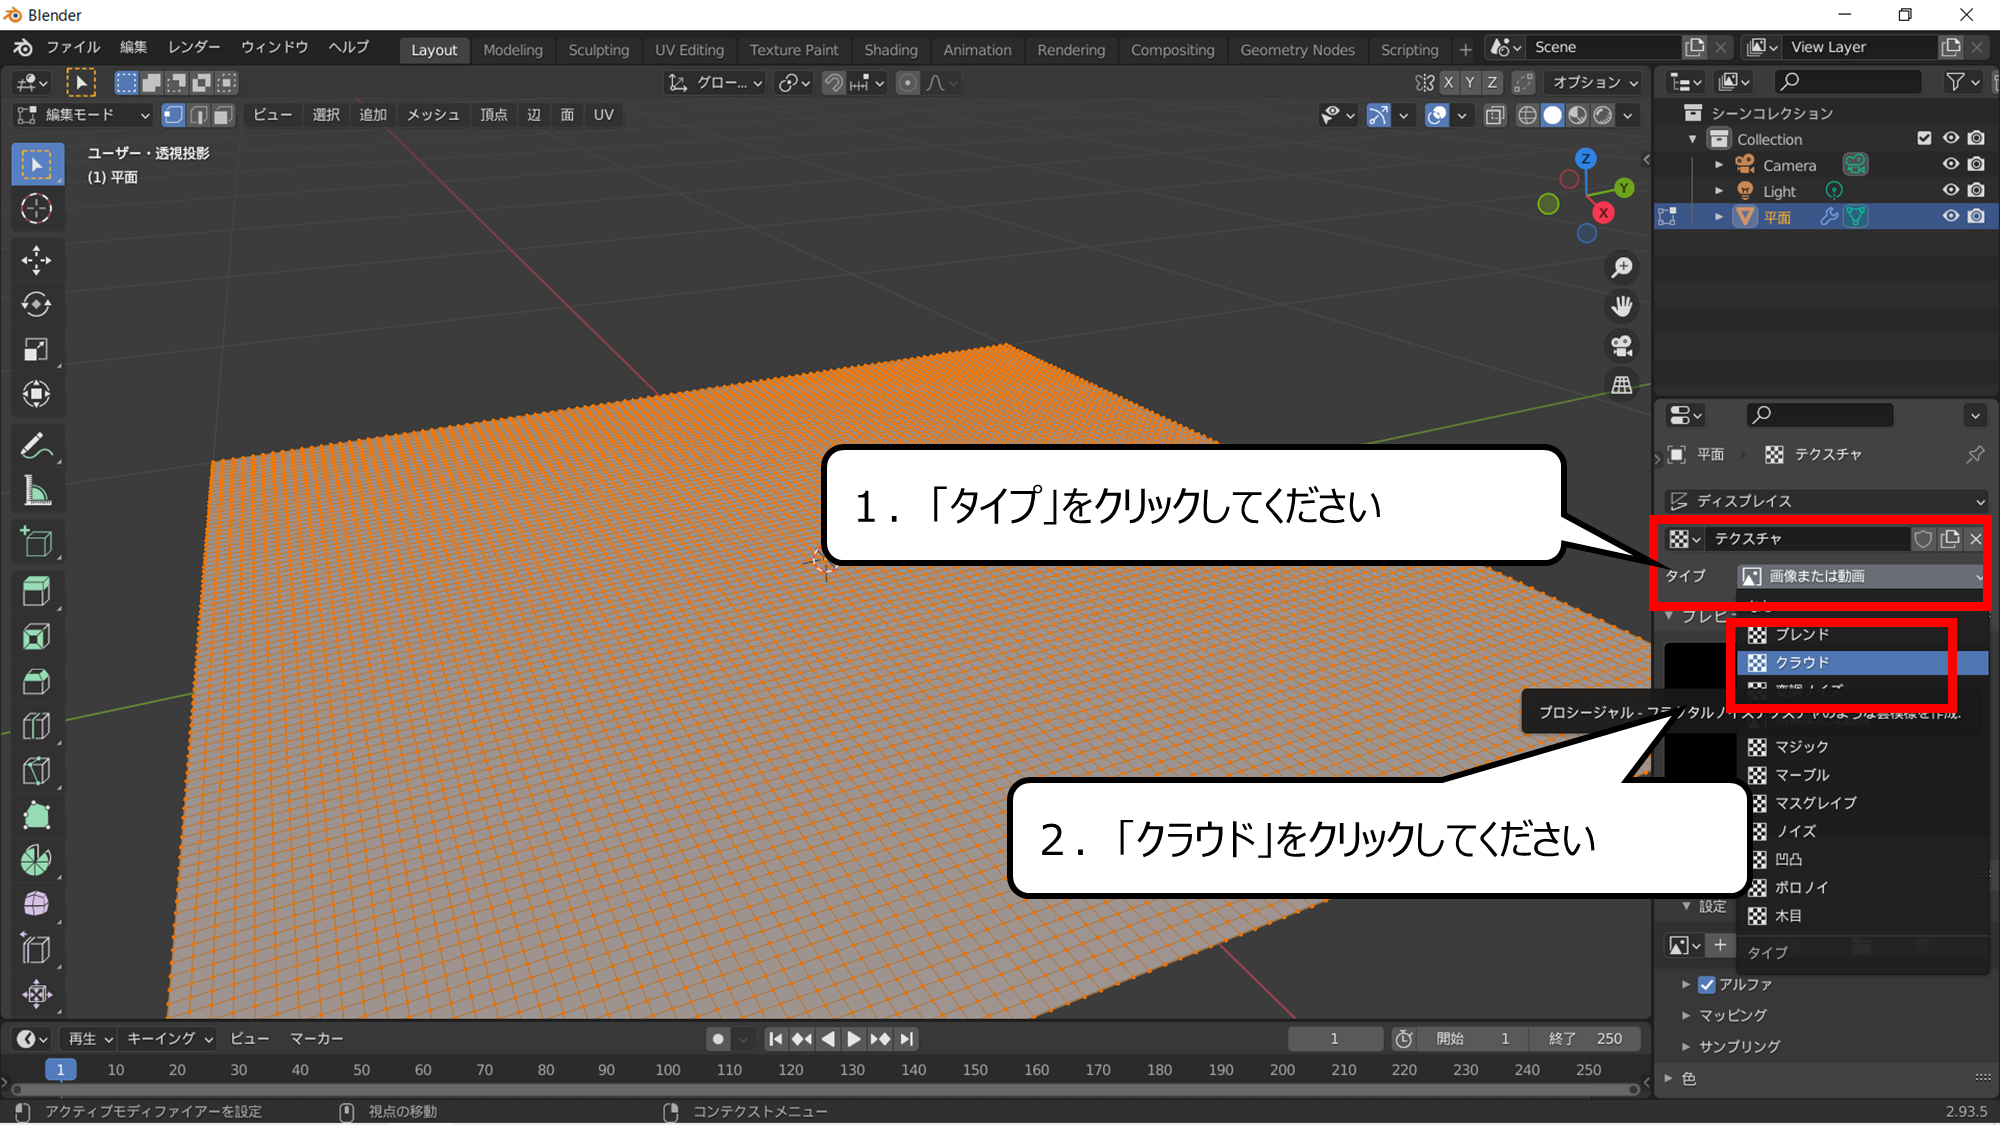Choose クラウド from the type list
The image size is (2000, 1125).
coord(1861,663)
